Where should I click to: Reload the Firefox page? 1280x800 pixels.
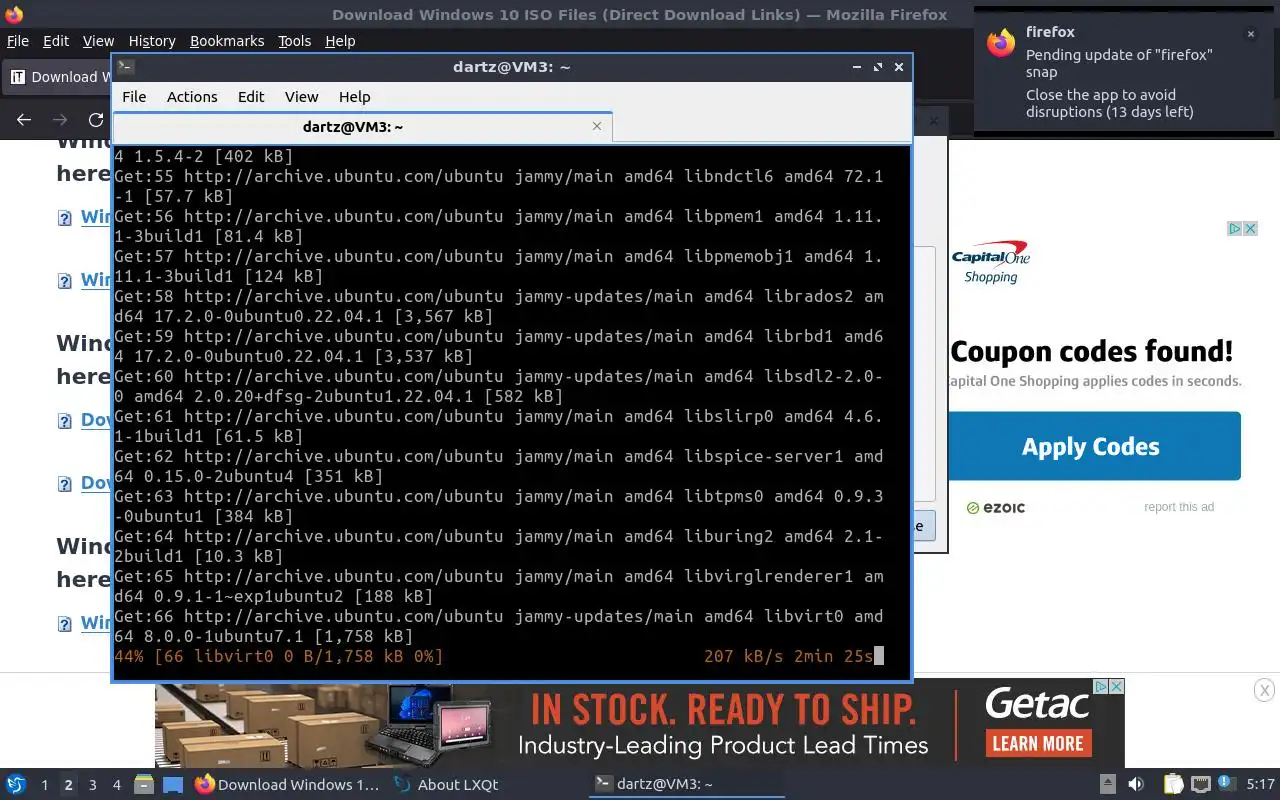click(96, 119)
